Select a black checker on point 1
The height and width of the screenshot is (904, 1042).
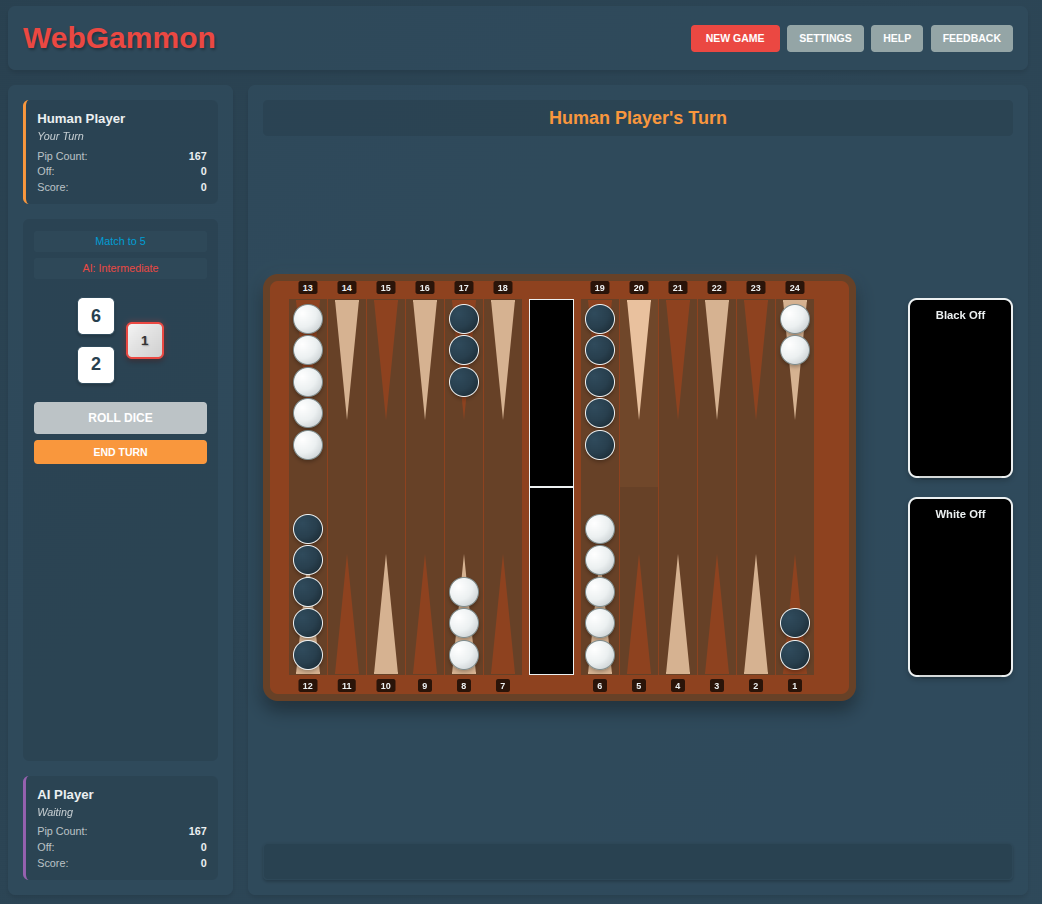pos(795,623)
